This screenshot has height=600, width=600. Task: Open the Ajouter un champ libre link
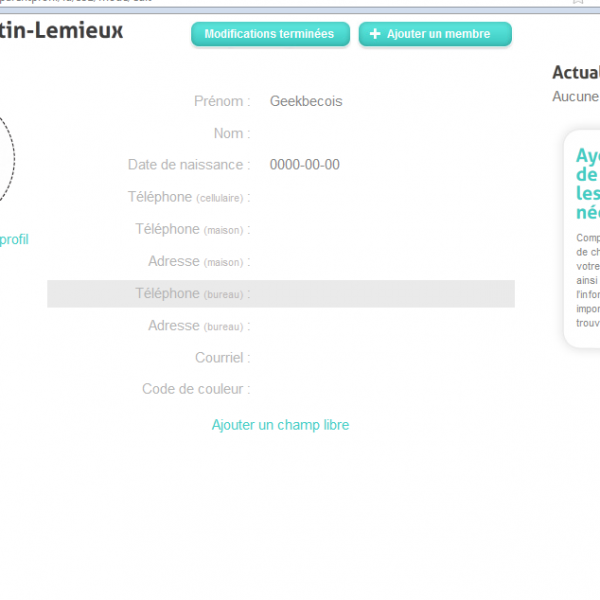280,425
